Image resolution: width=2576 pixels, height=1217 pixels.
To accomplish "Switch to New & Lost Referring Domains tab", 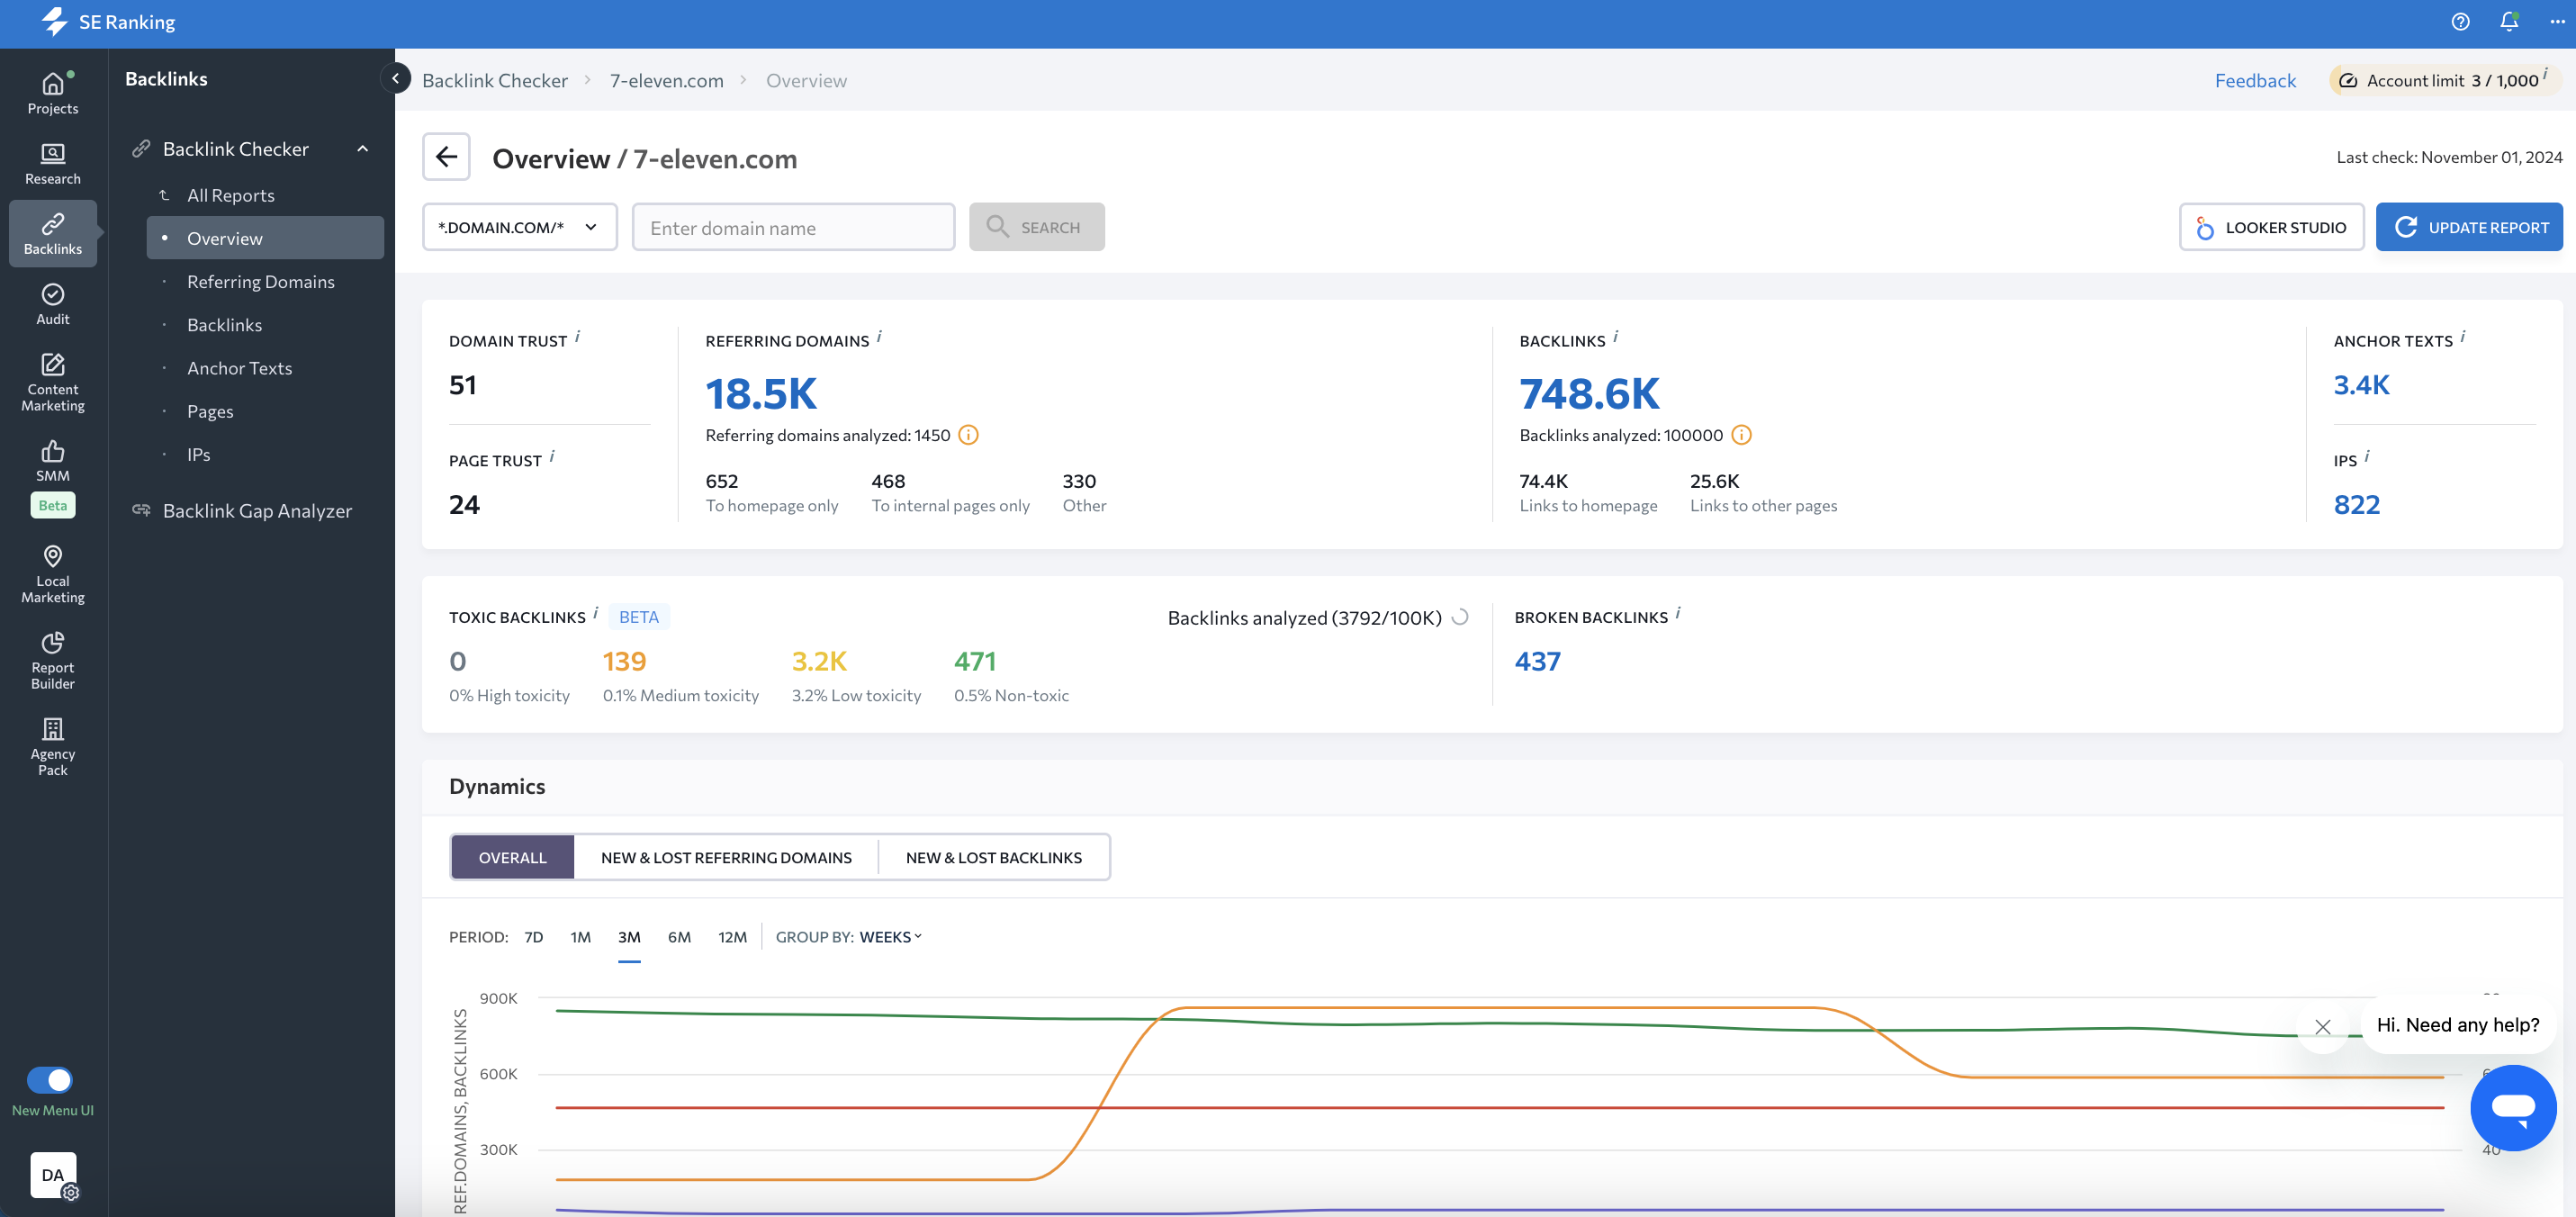I will (727, 857).
